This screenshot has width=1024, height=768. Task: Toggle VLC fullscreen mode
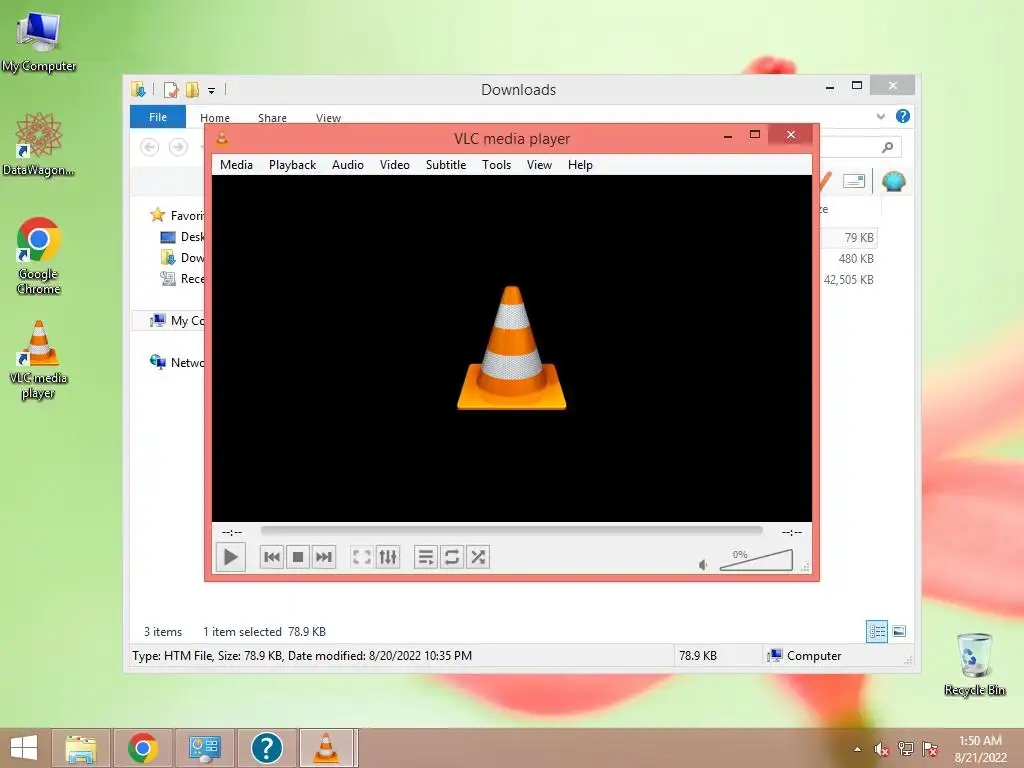(361, 557)
